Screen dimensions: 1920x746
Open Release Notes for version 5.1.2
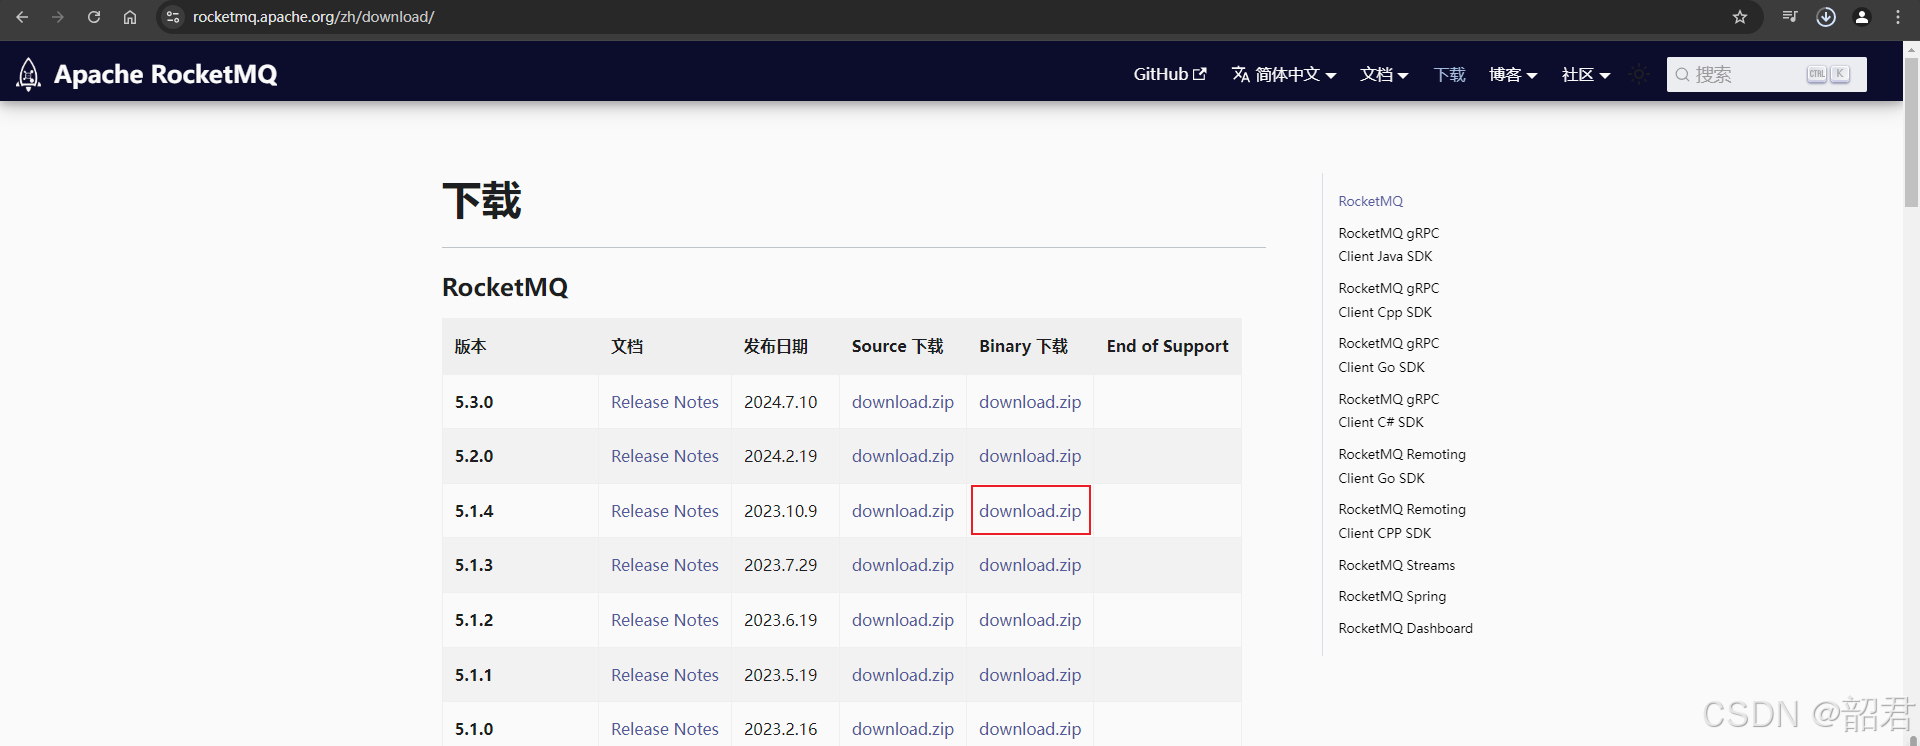click(665, 620)
